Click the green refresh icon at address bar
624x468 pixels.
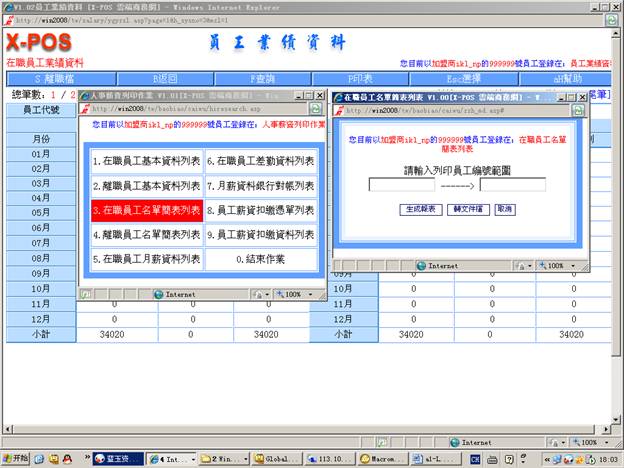[x=610, y=20]
